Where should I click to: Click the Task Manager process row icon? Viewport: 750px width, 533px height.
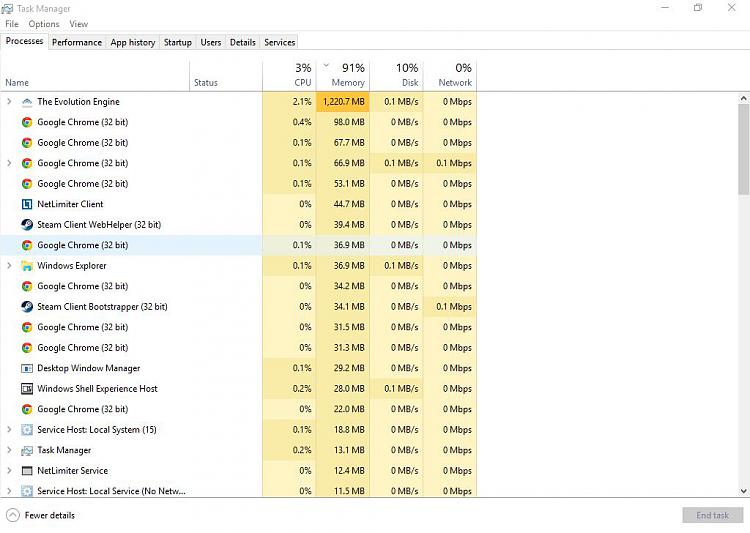coord(27,450)
